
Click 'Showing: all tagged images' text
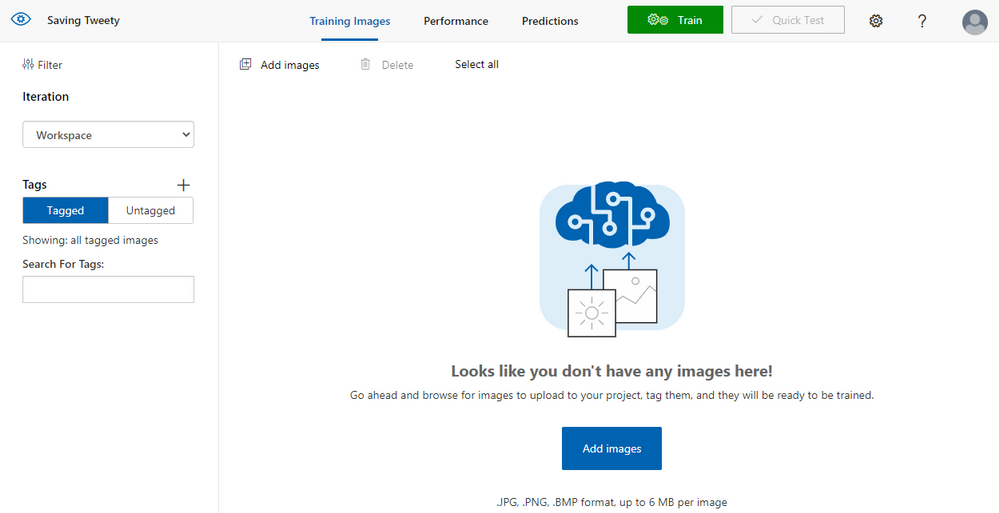click(90, 240)
